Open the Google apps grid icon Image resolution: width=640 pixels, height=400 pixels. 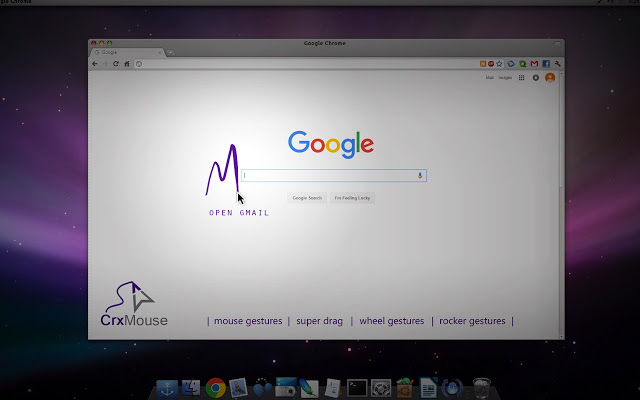(521, 78)
